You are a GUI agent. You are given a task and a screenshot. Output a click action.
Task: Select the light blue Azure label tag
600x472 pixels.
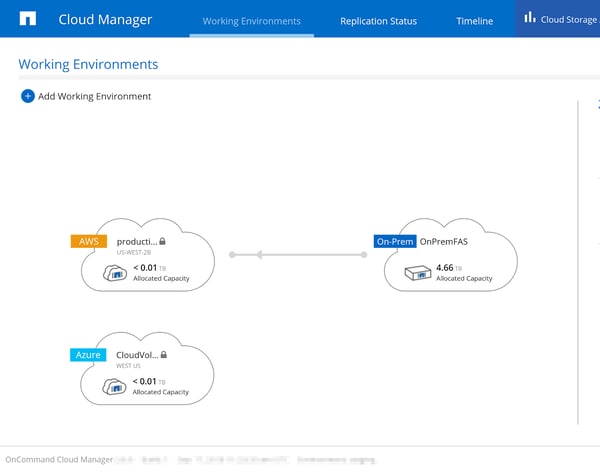tap(87, 354)
